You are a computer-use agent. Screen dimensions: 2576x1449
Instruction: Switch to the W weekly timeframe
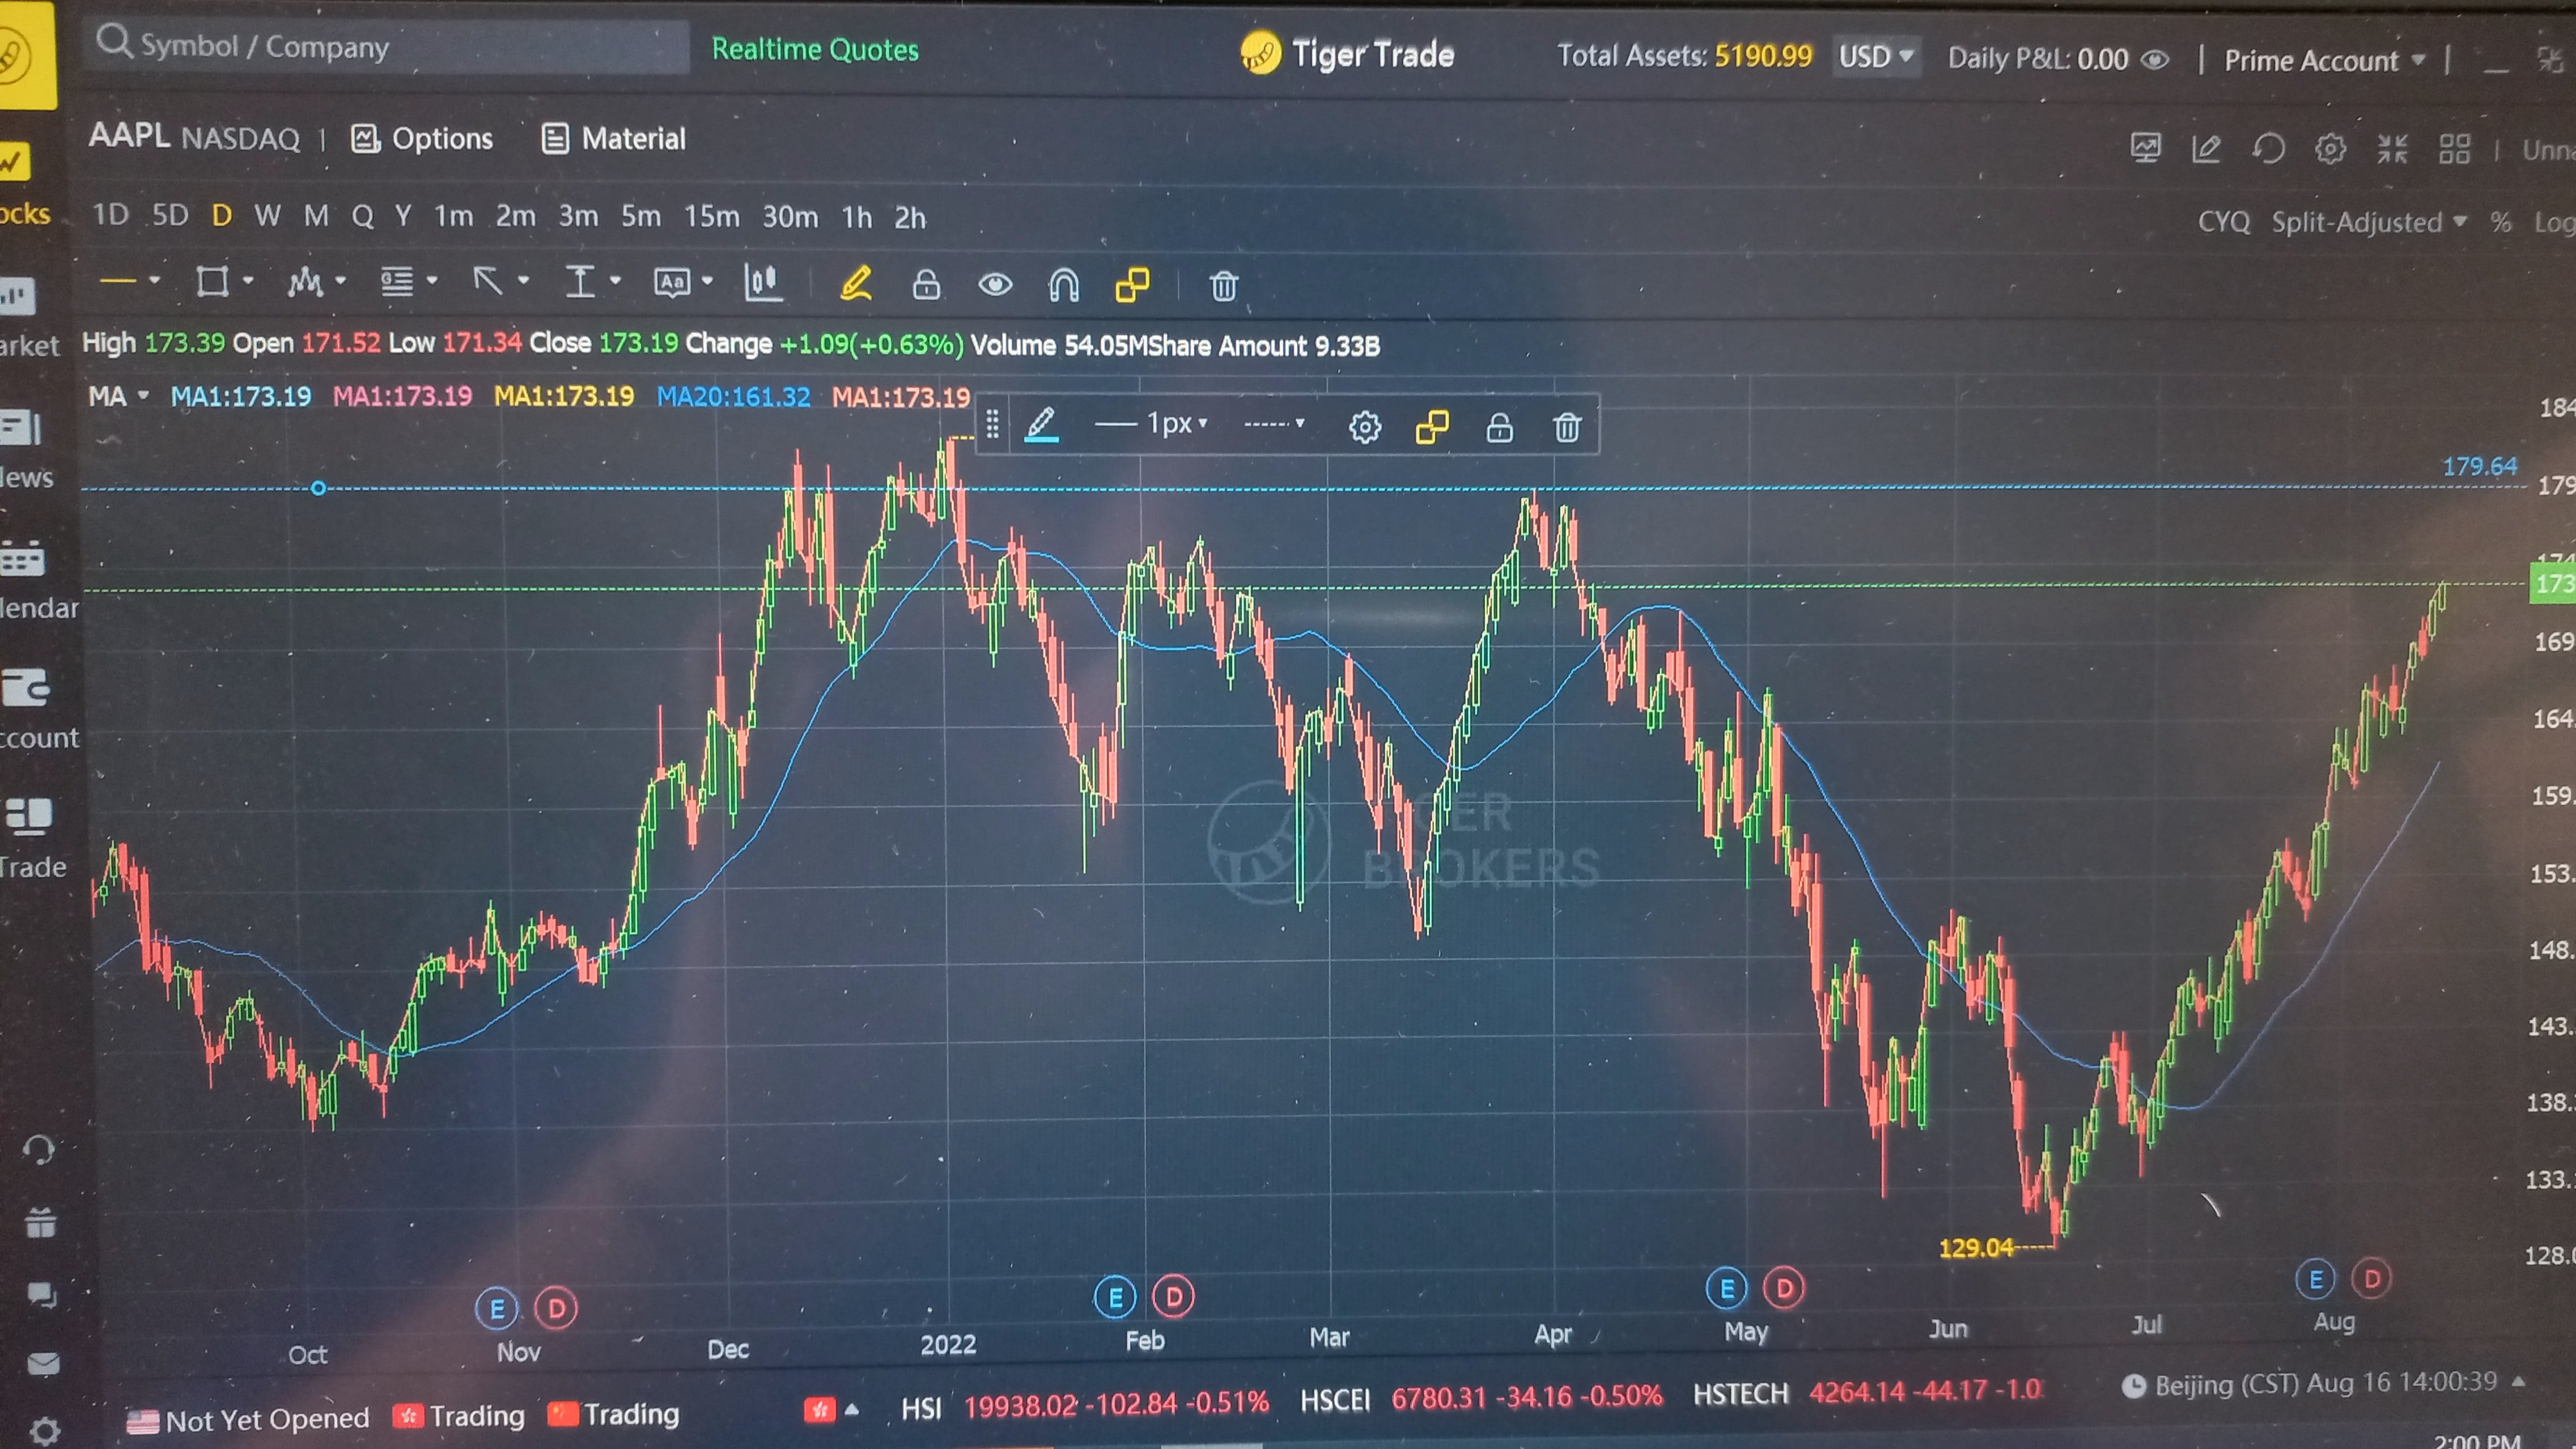[x=267, y=216]
